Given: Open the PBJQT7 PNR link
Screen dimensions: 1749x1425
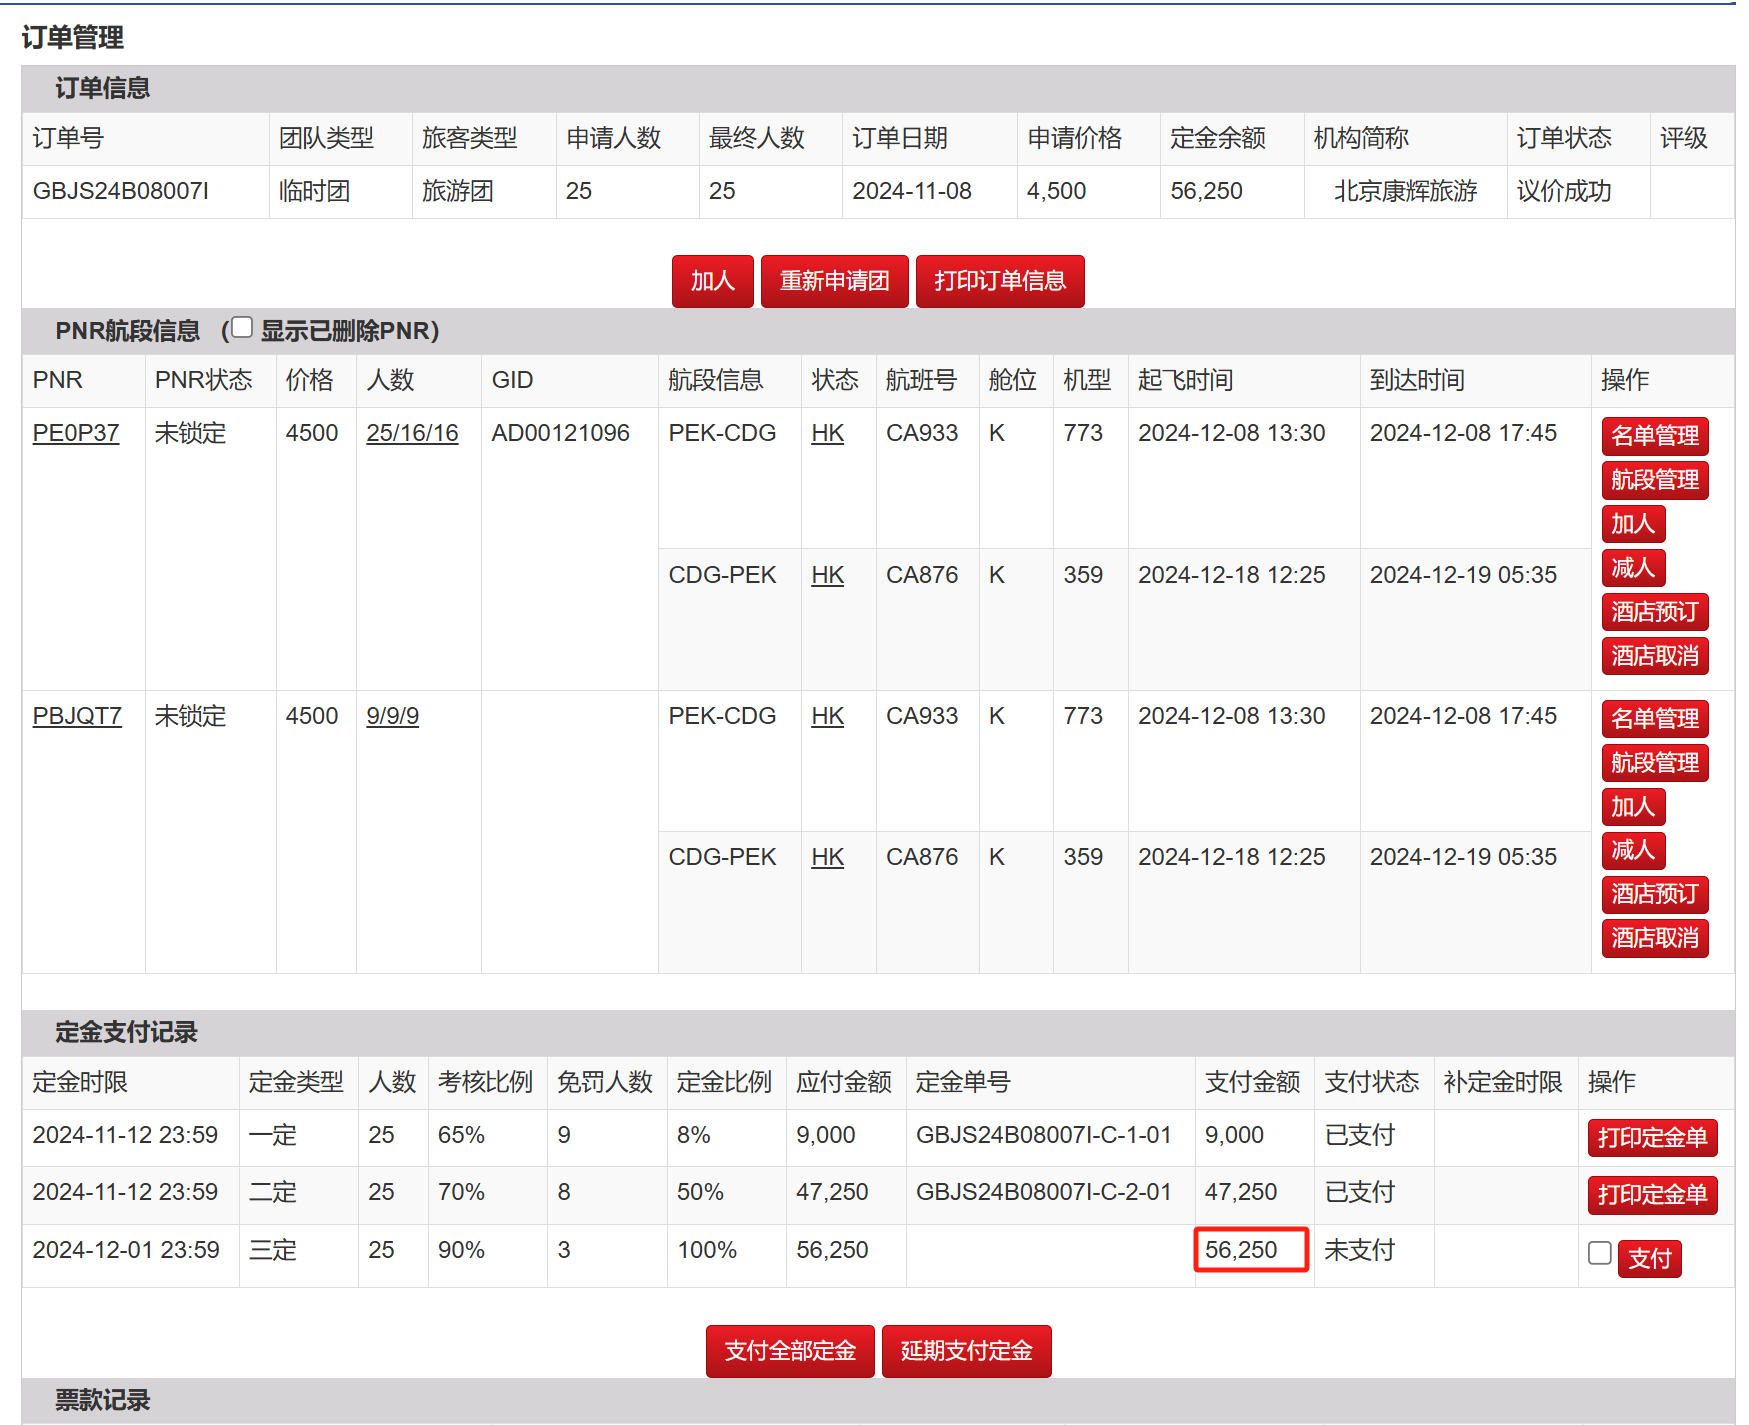Looking at the screenshot, I should point(77,716).
